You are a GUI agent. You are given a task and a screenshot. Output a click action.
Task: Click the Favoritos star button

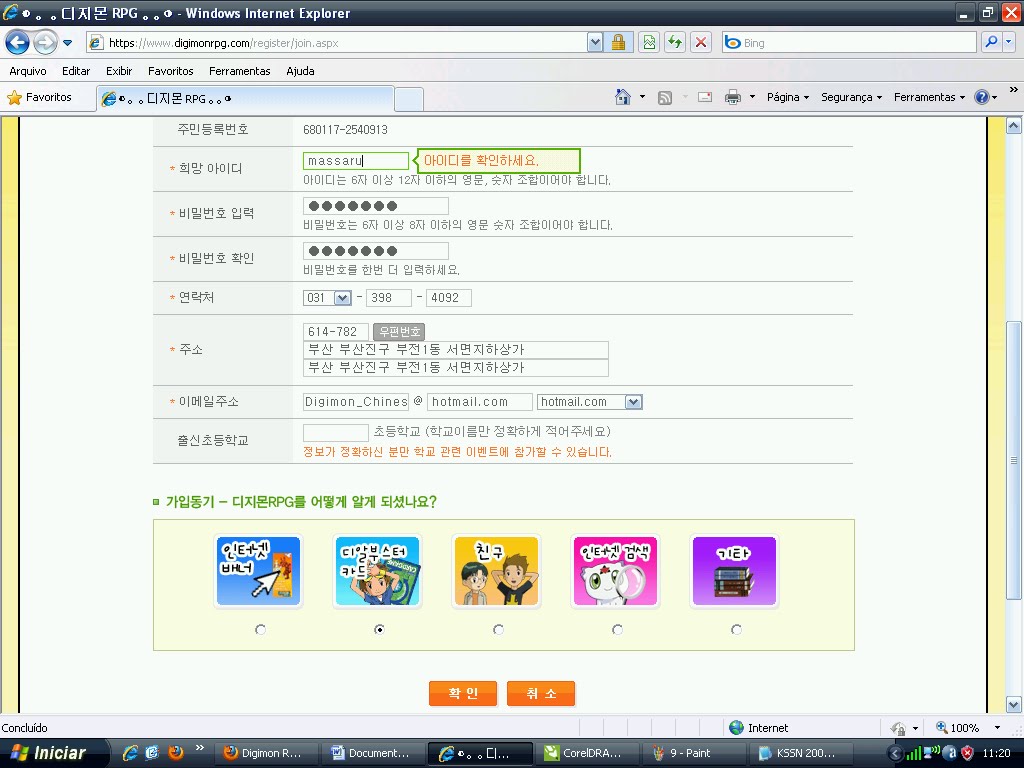[x=39, y=97]
